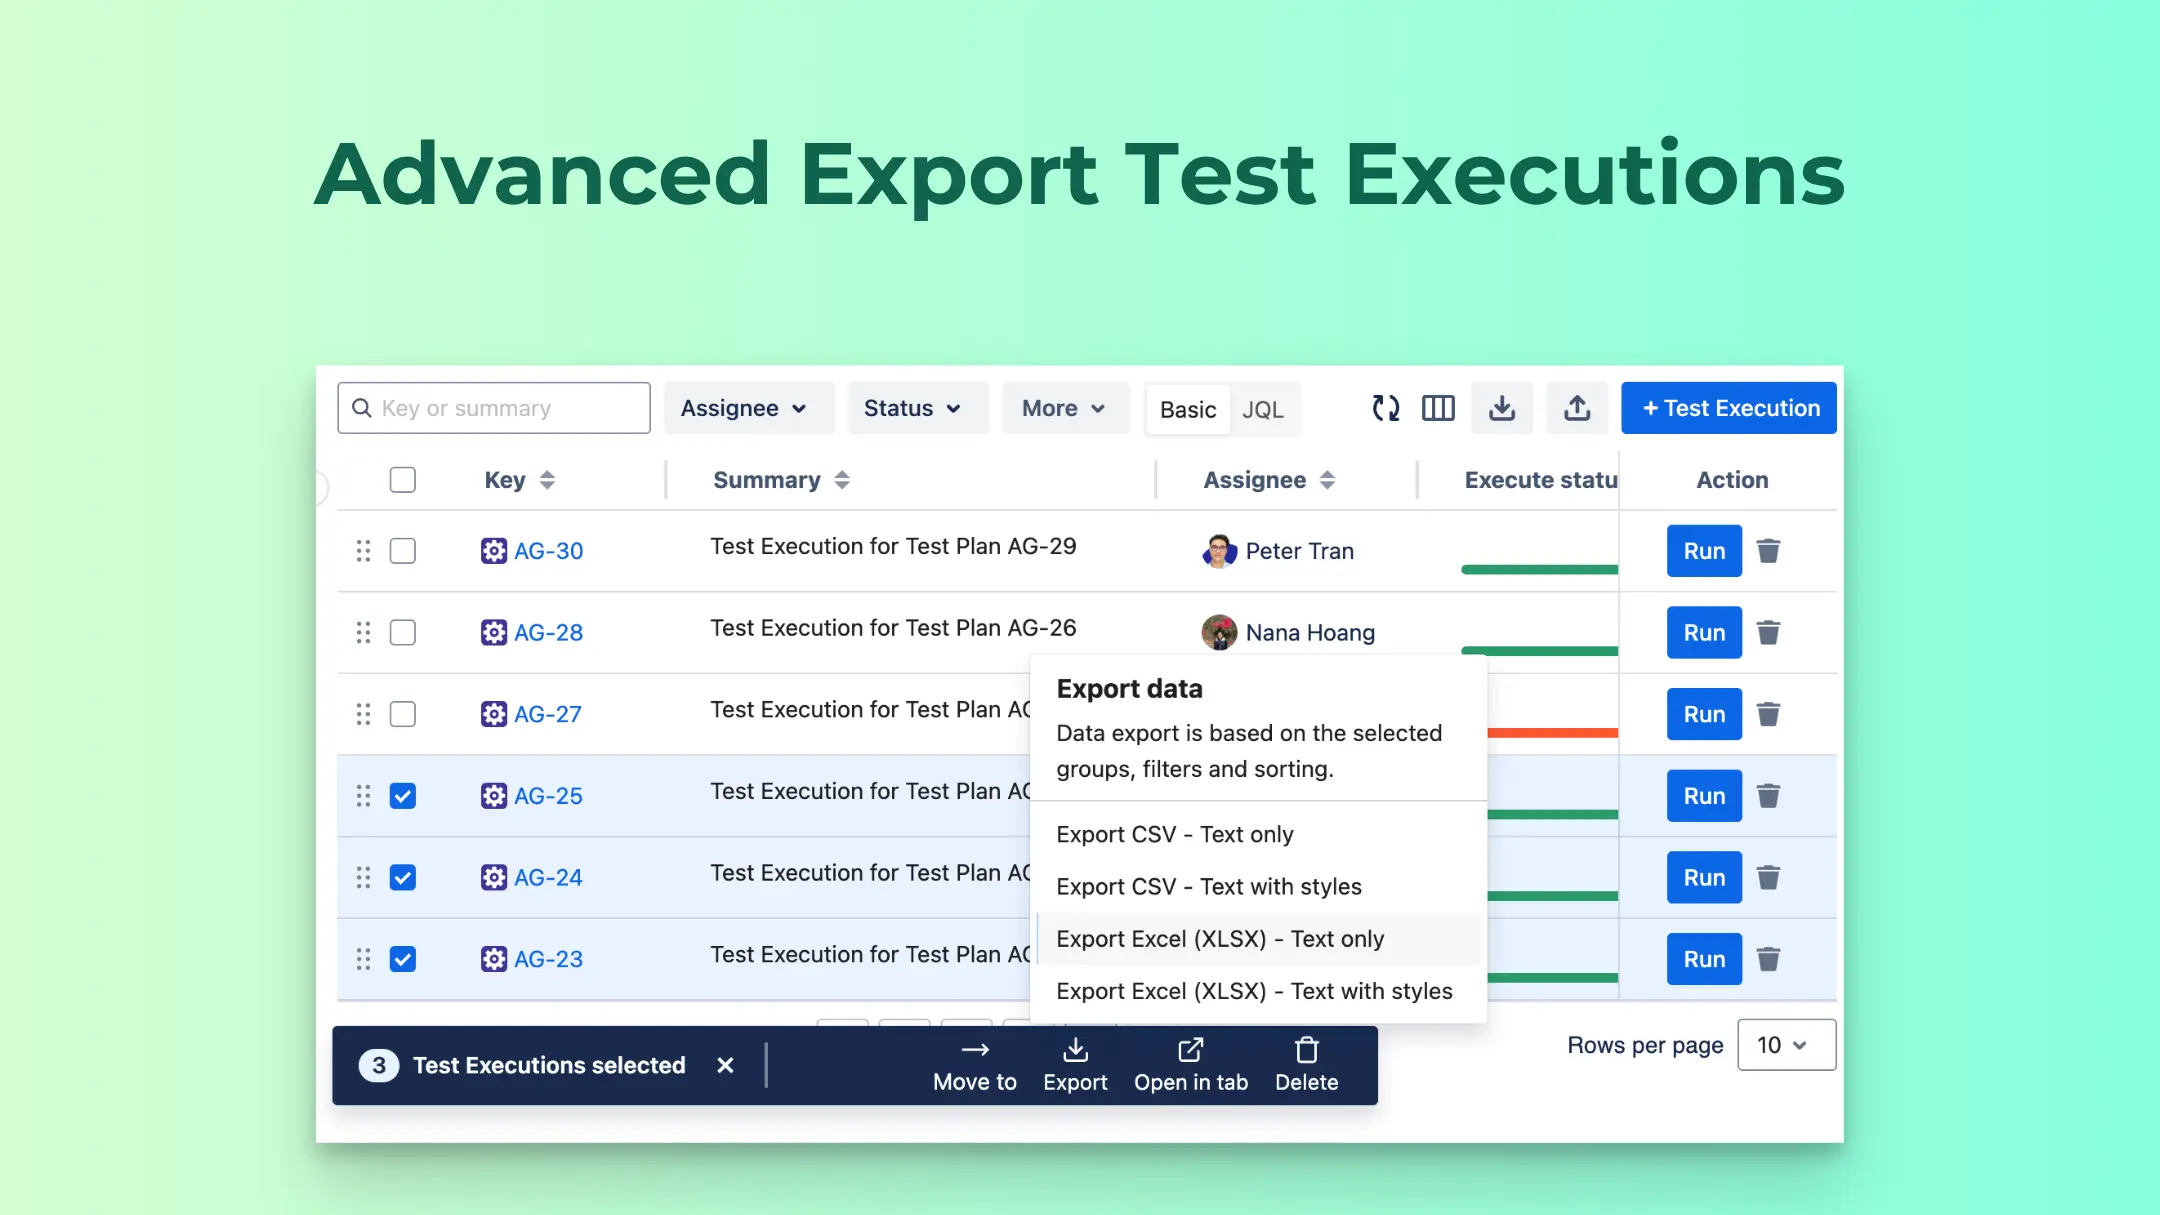Switch to Basic search mode
This screenshot has width=2160, height=1215.
point(1188,410)
